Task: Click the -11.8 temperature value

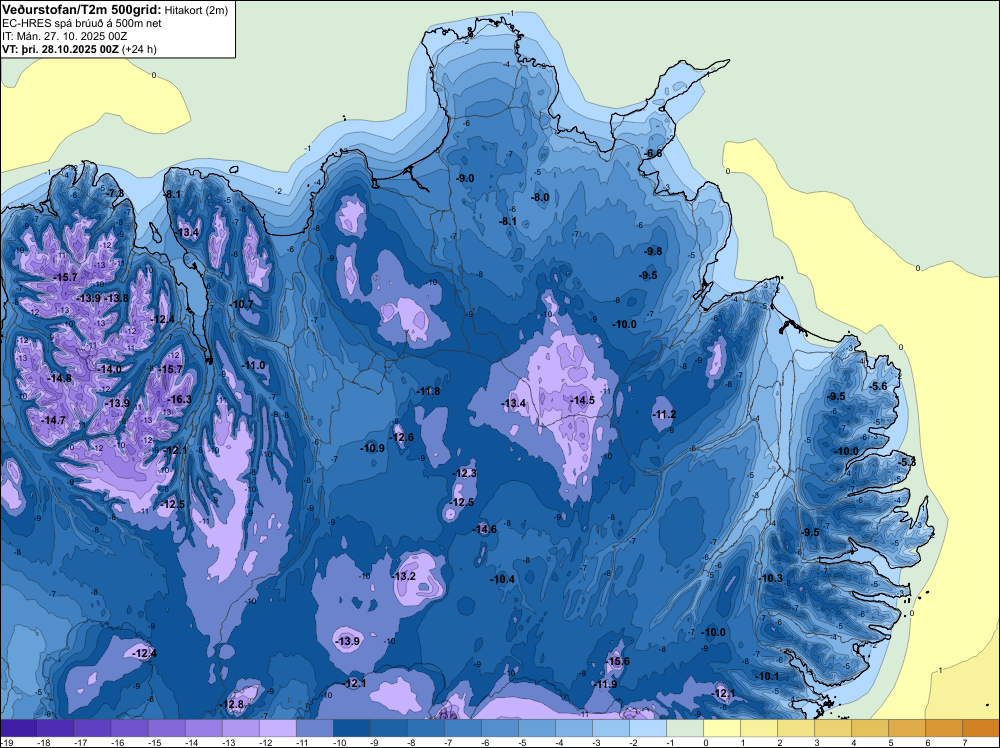Action: click(x=428, y=392)
